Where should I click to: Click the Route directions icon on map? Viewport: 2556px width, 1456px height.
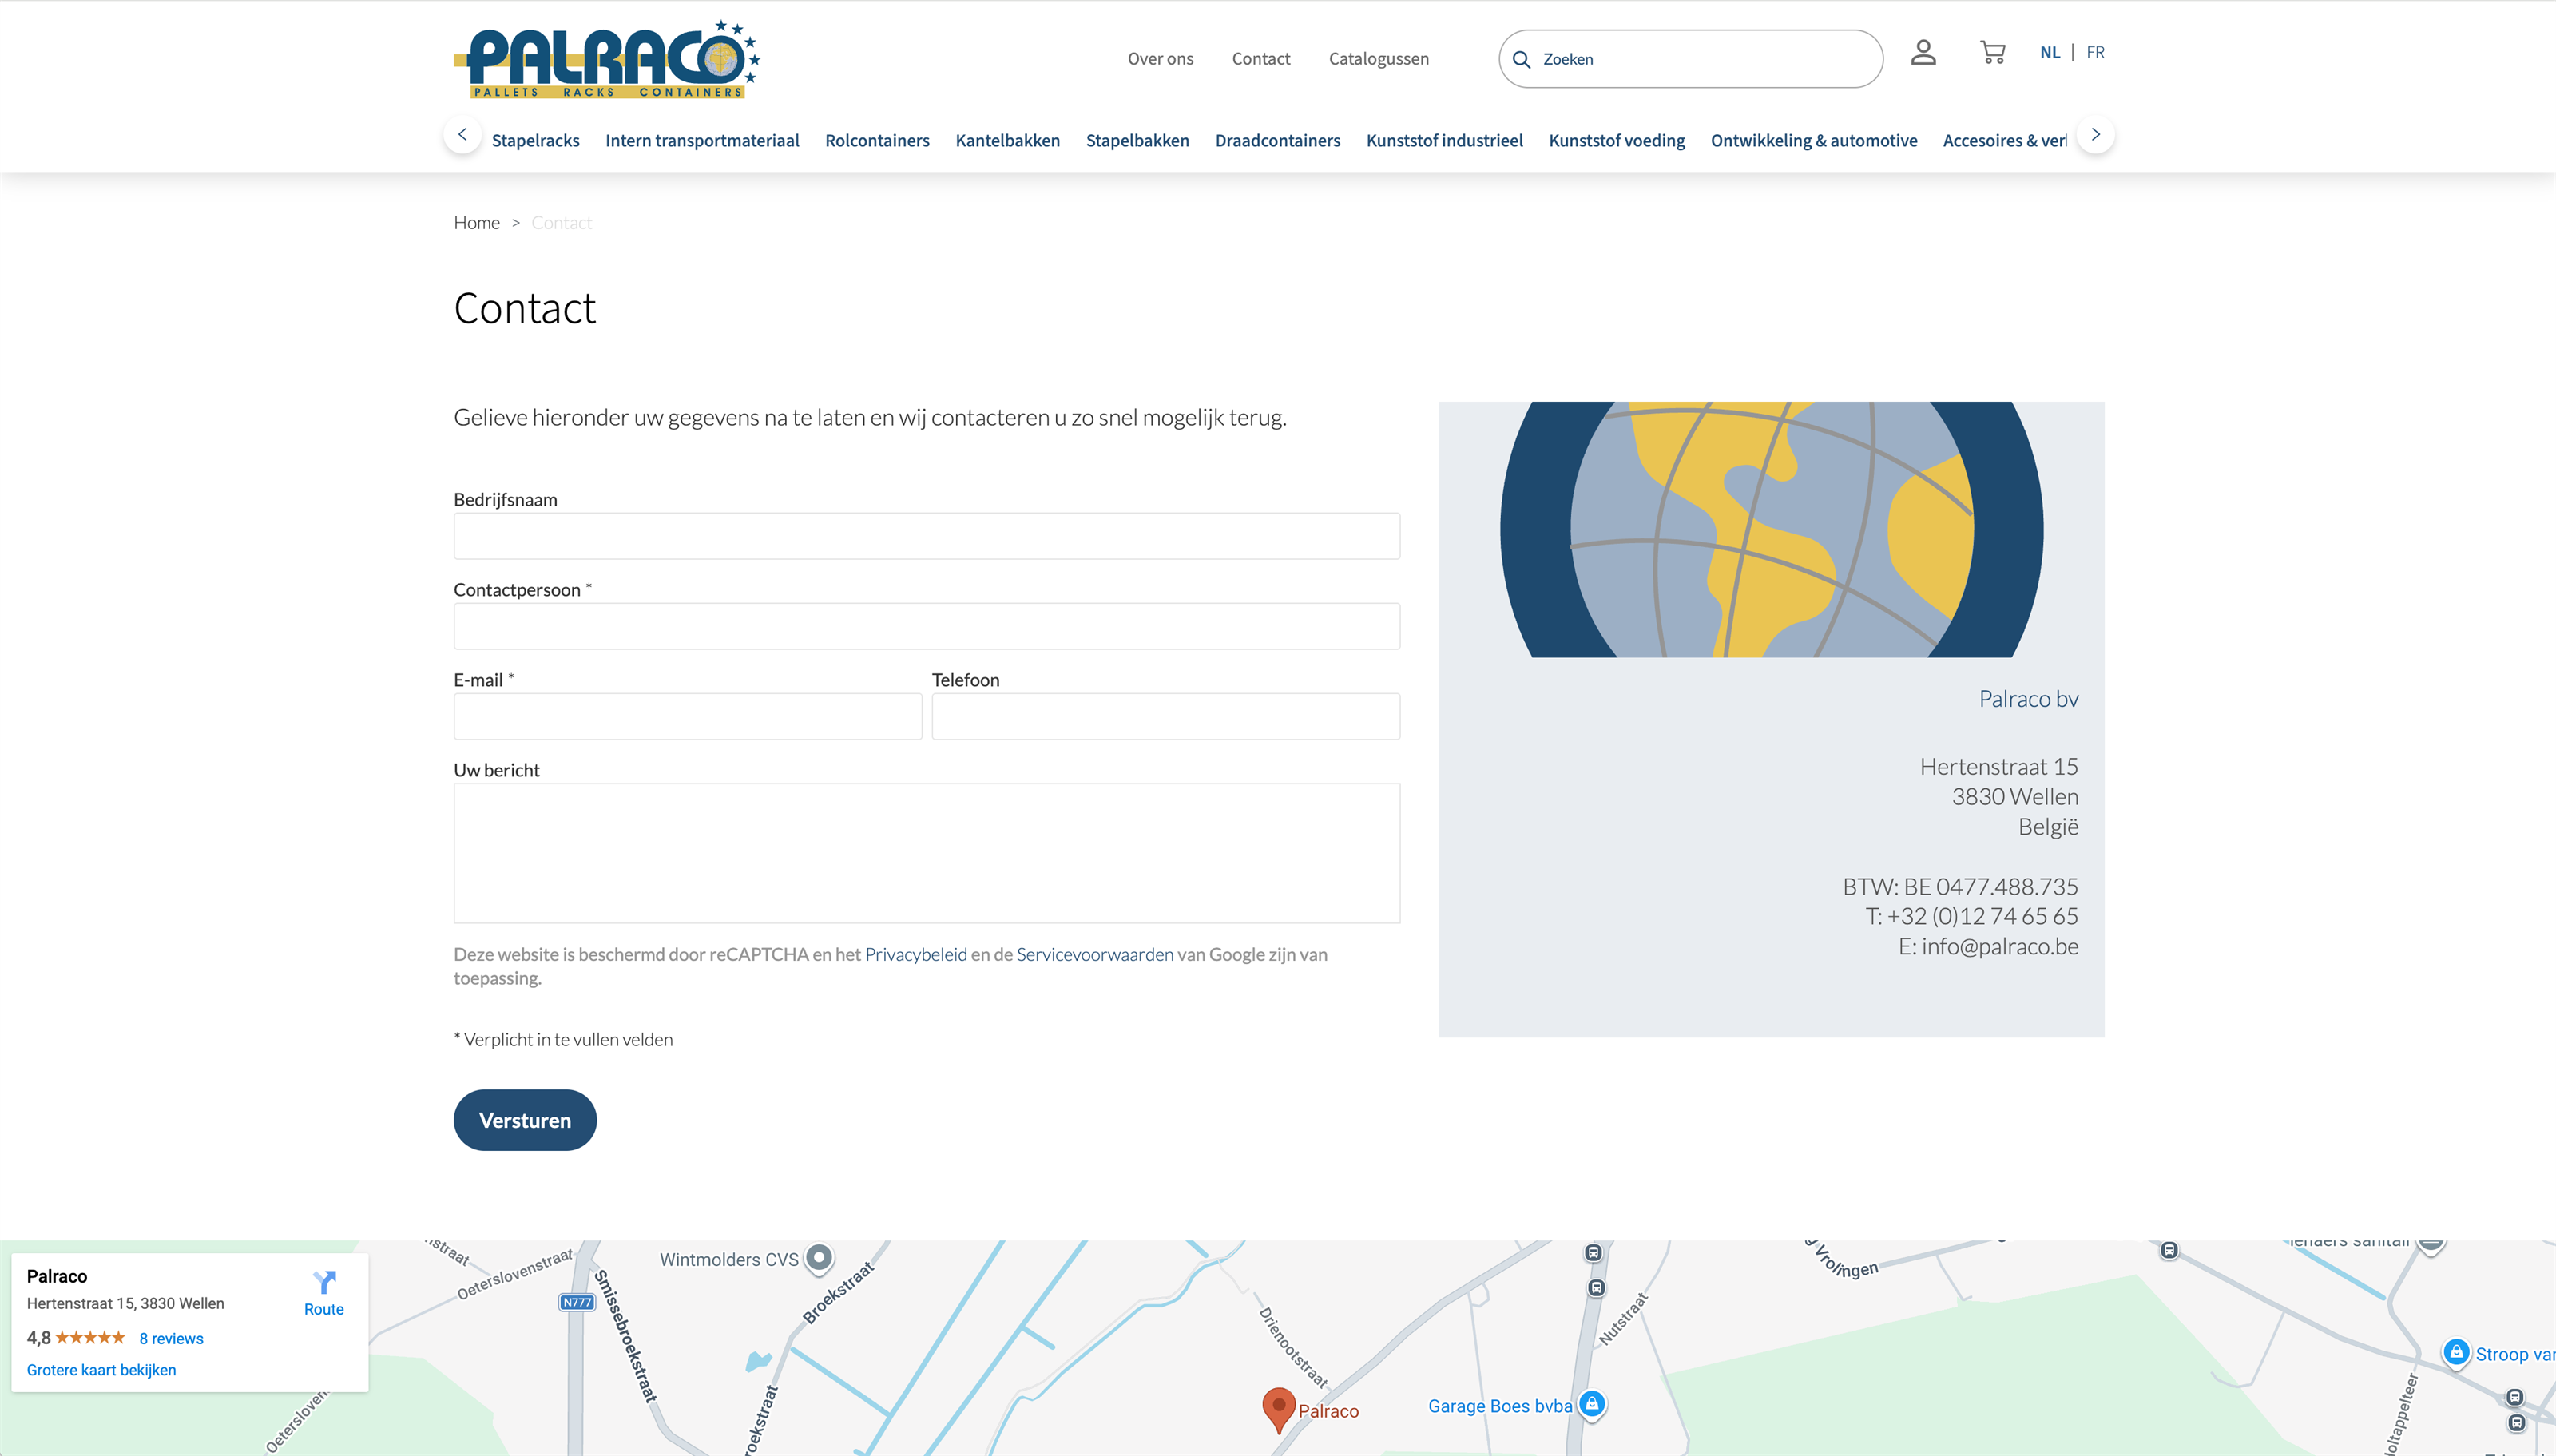pos(324,1283)
